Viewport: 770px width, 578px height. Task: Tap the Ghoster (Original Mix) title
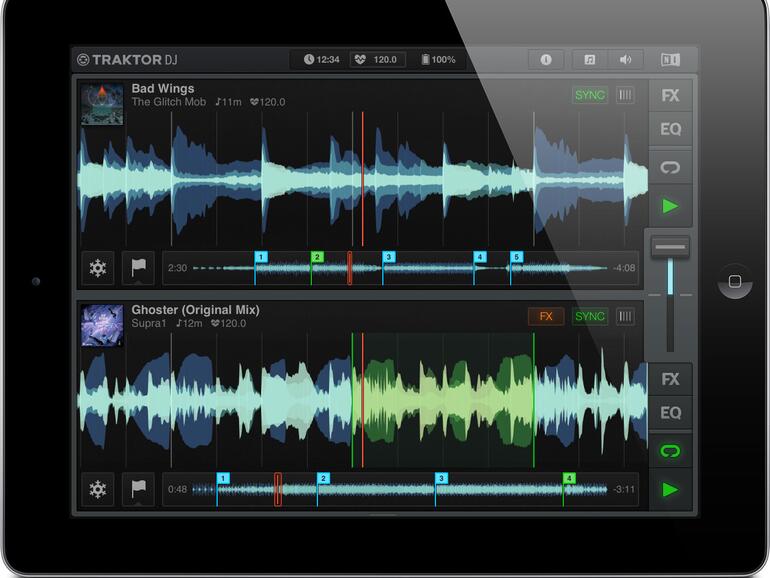point(195,310)
